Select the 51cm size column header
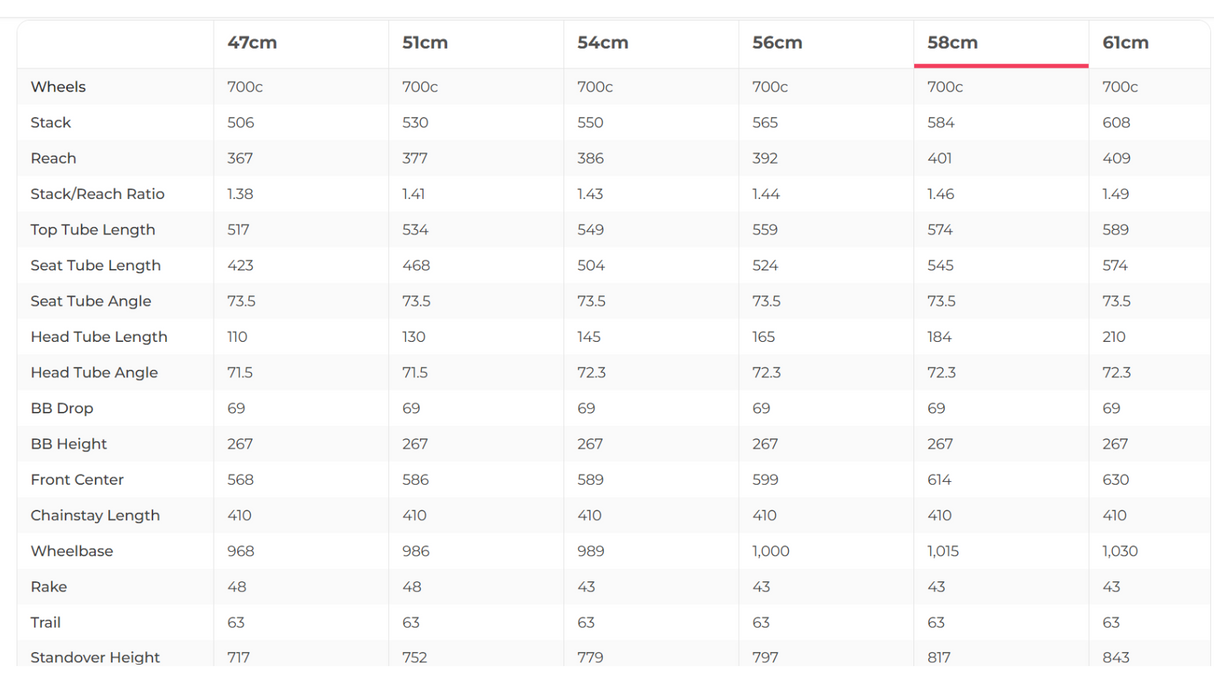This screenshot has height=683, width=1214. [425, 43]
